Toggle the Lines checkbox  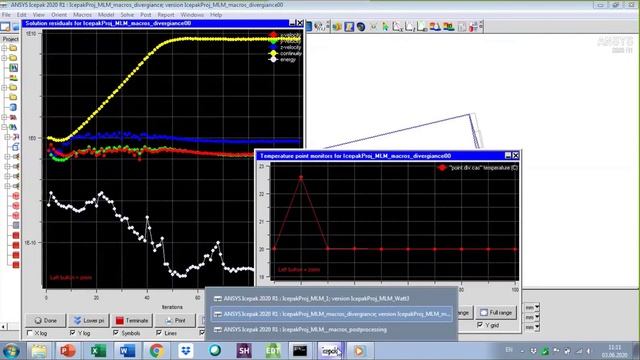click(x=159, y=333)
